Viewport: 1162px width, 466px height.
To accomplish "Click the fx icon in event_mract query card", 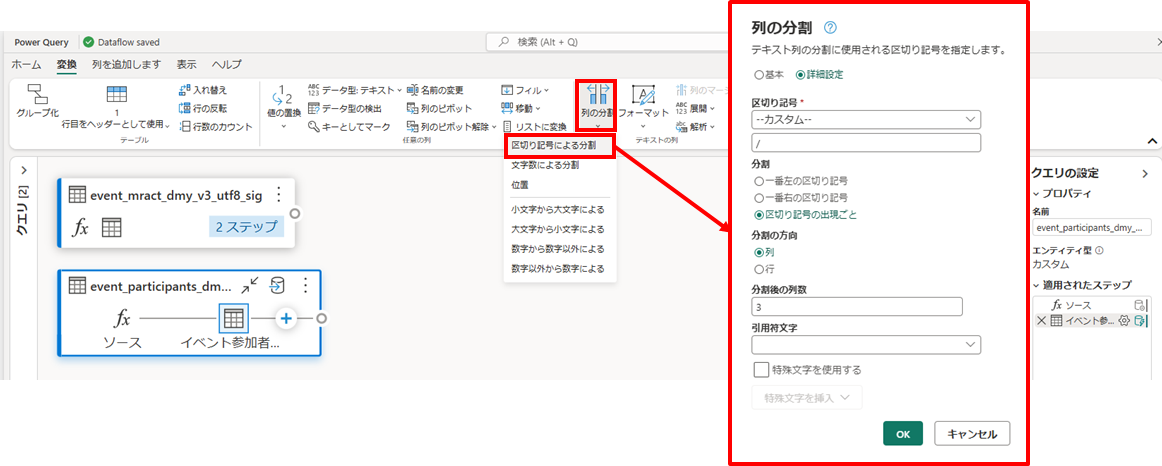I will [x=79, y=228].
